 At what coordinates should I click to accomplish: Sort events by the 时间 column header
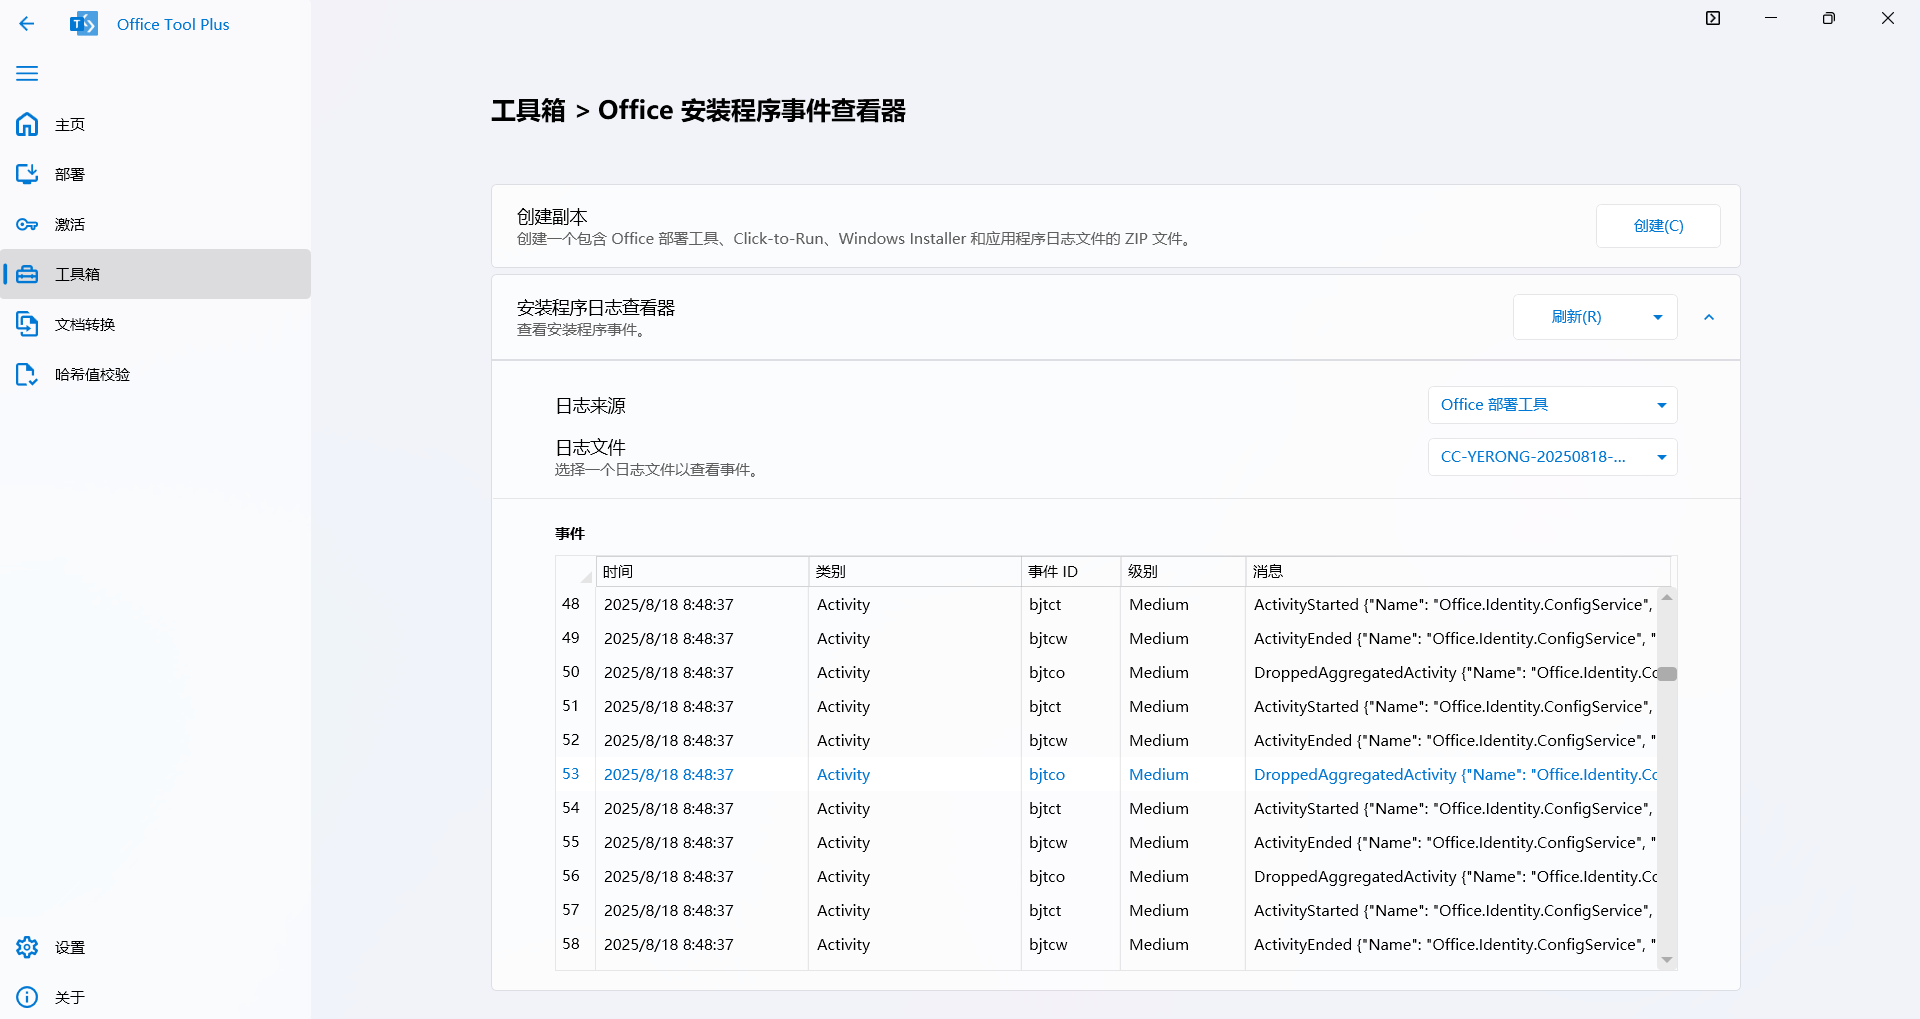pyautogui.click(x=700, y=571)
